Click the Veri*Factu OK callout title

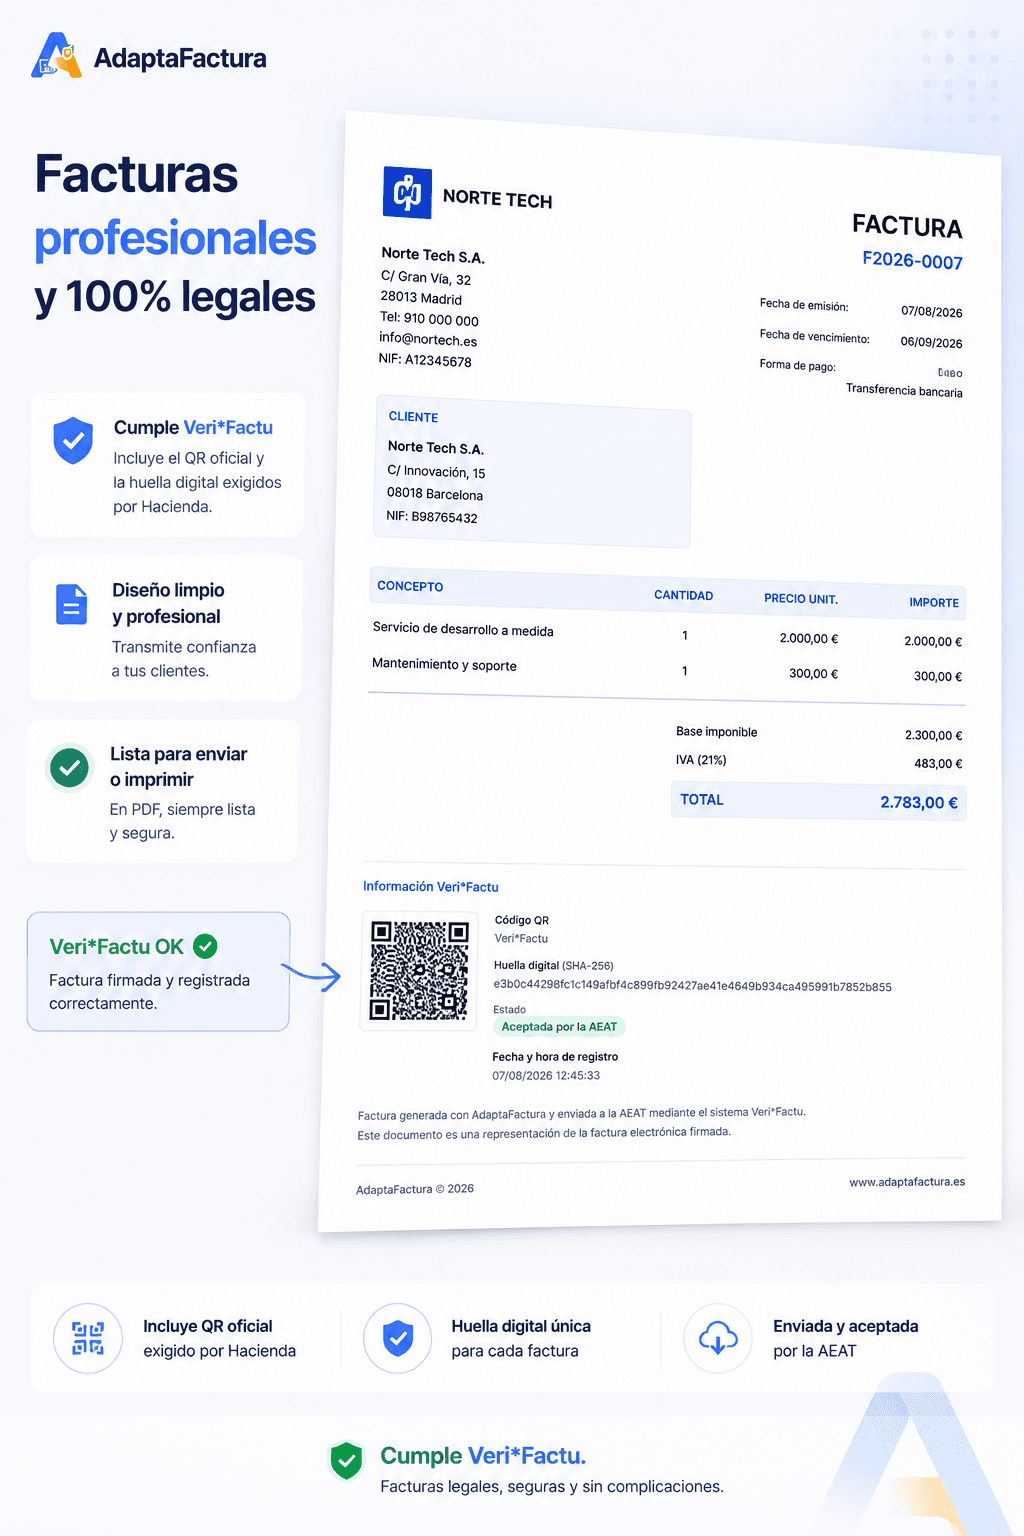click(117, 947)
